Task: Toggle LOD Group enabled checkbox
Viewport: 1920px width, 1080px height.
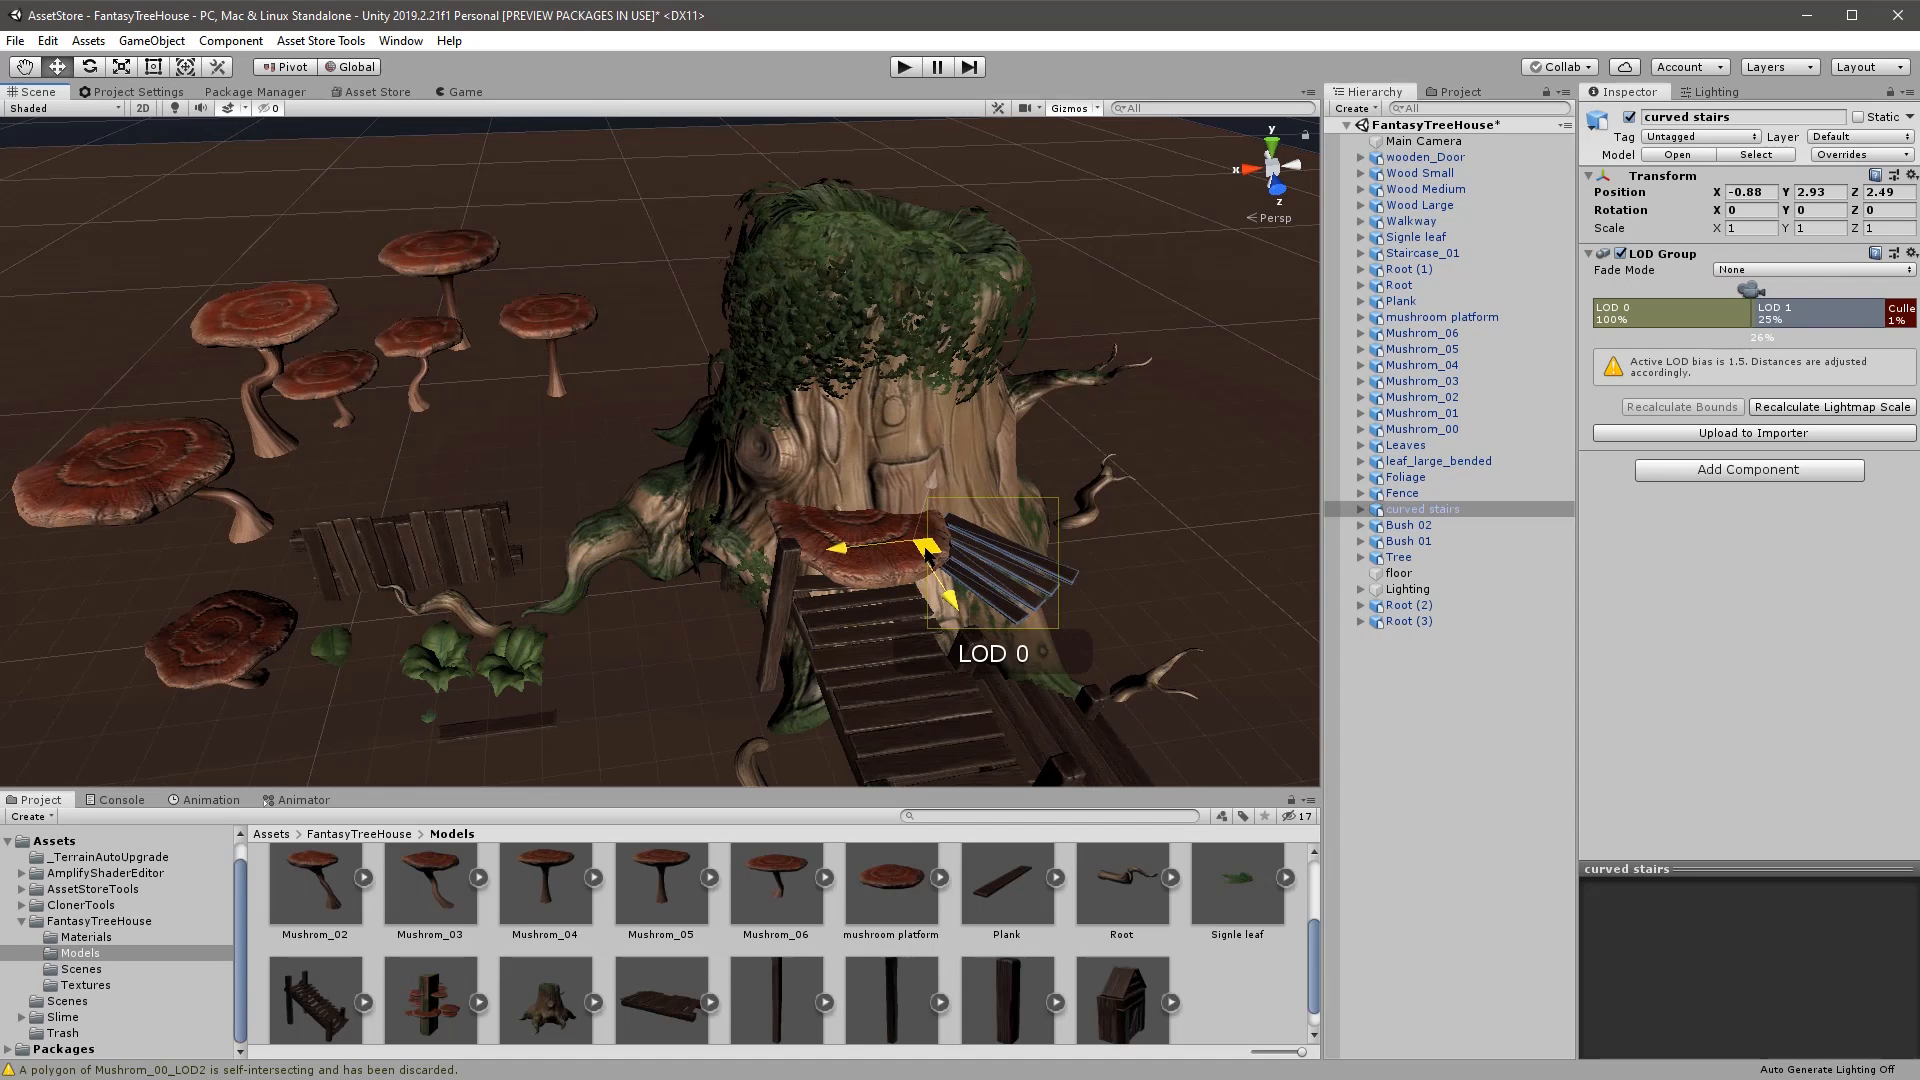Action: tap(1620, 254)
